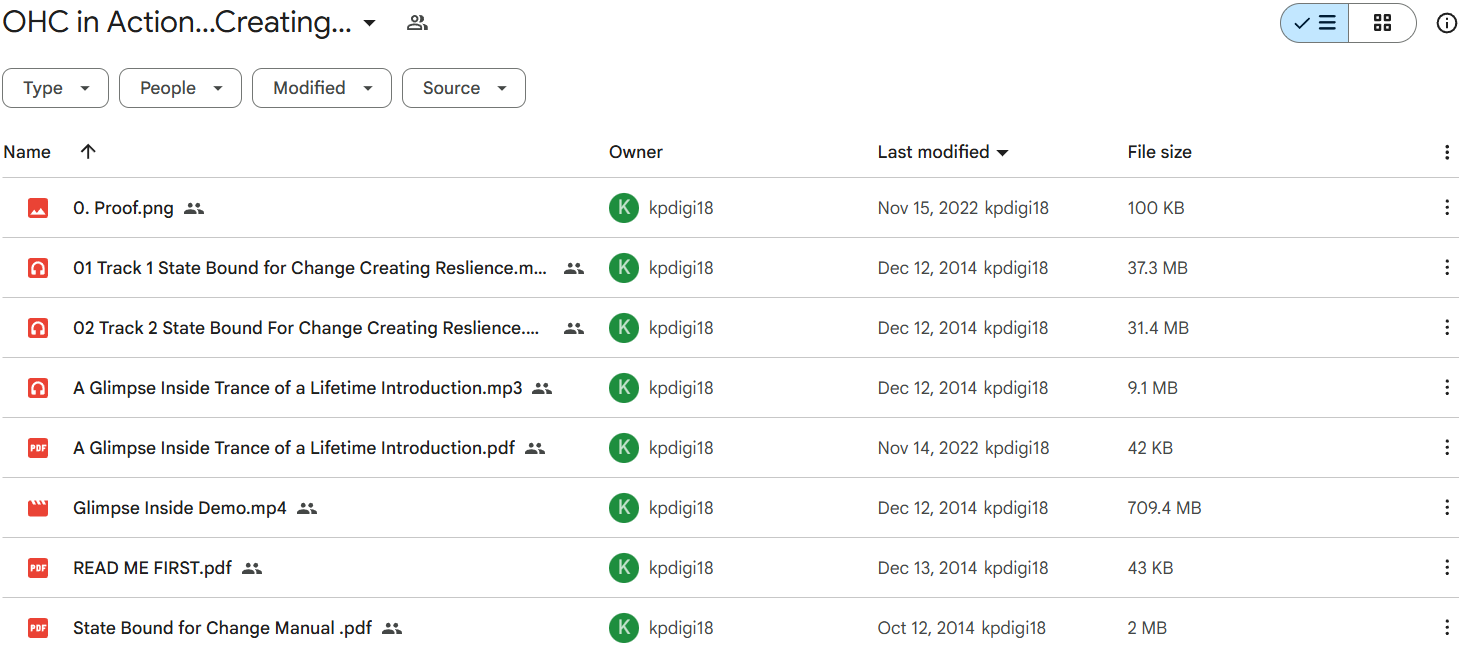Open the Modified filter dropdown
Viewport: 1459px width, 648px height.
tap(321, 88)
